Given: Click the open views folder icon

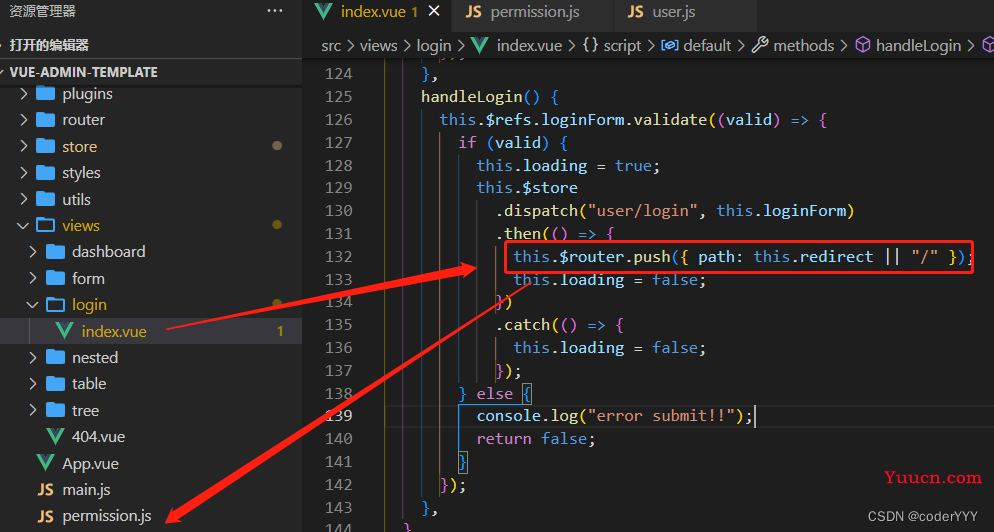Looking at the screenshot, I should tap(46, 225).
